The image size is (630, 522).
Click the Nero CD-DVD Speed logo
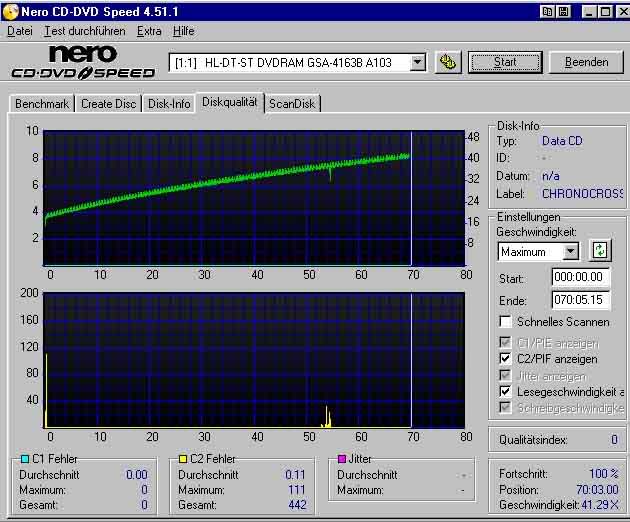83,61
